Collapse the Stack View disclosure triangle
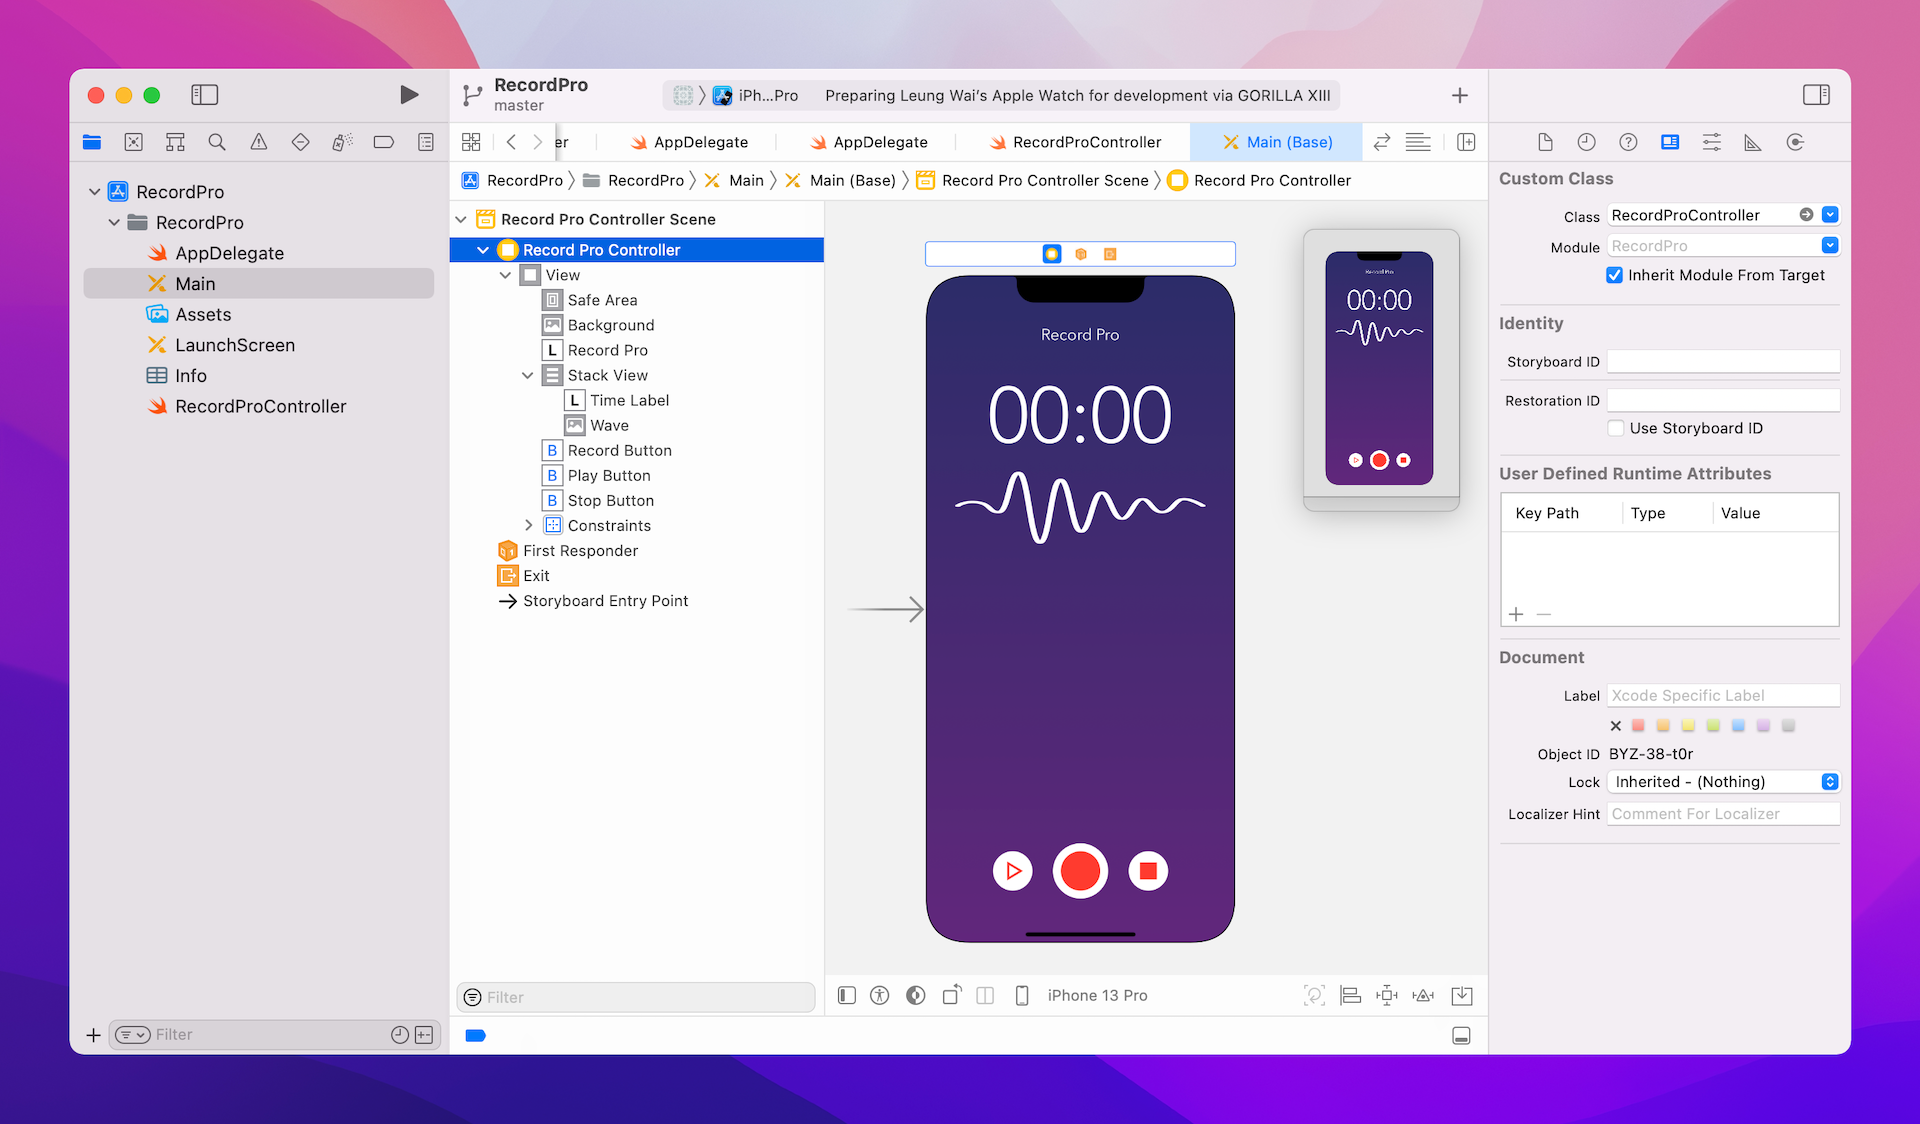The height and width of the screenshot is (1124, 1920). (527, 375)
